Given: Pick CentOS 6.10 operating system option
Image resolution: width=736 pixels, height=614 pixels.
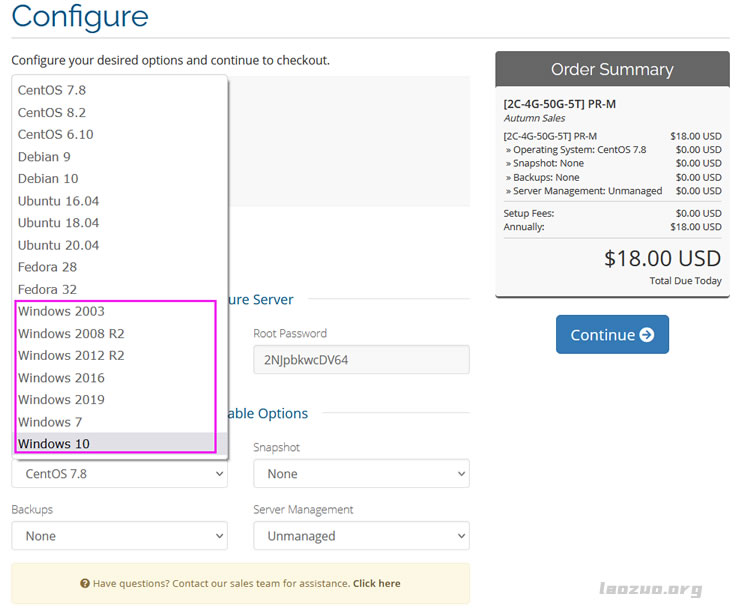Looking at the screenshot, I should click(56, 134).
